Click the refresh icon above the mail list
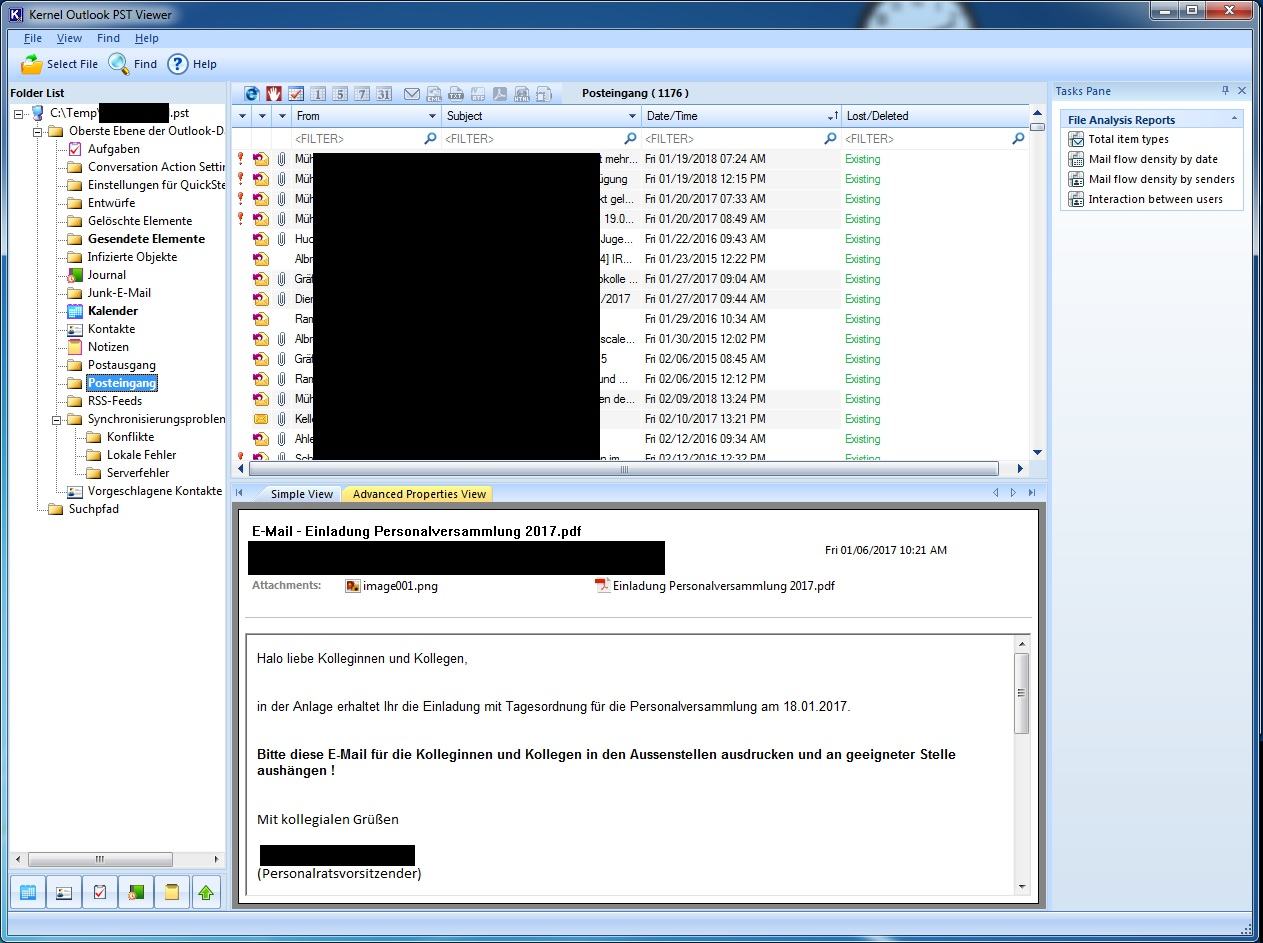Image resolution: width=1263 pixels, height=943 pixels. tap(252, 94)
